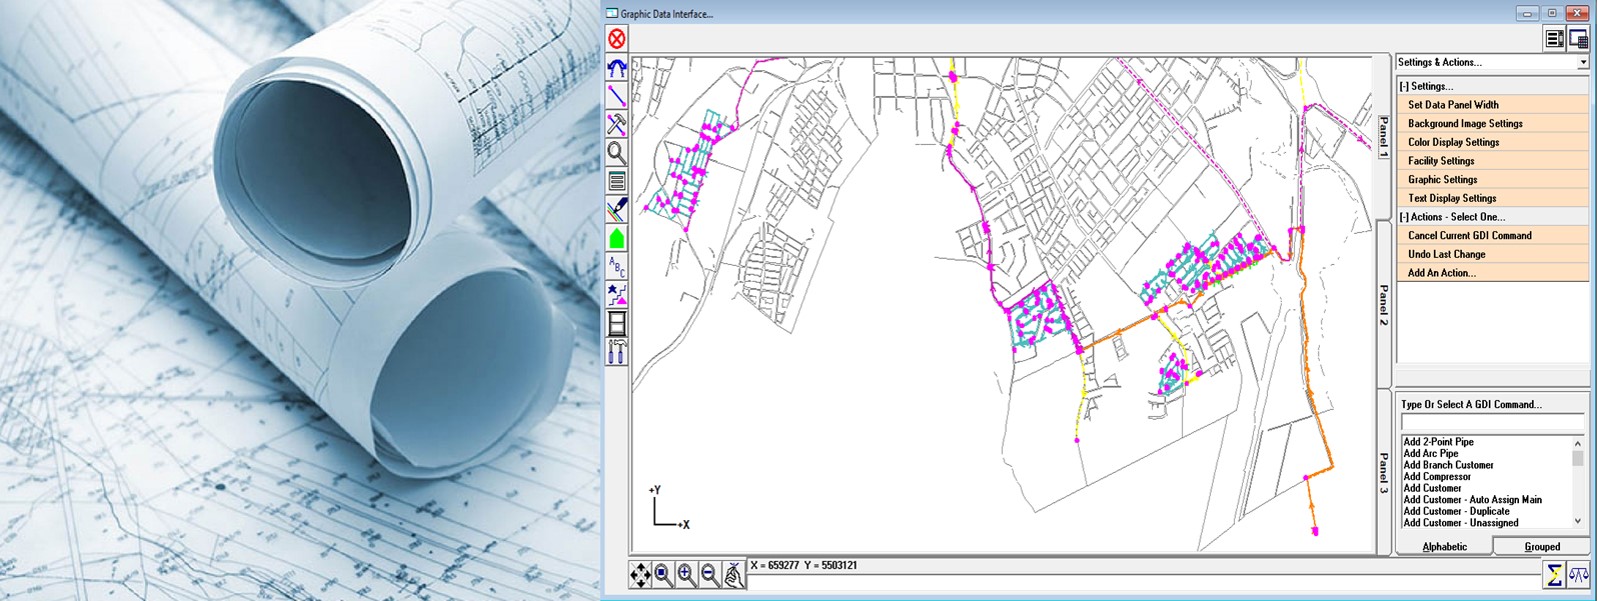The image size is (1598, 601).
Task: Select Add Customer - Unassigned
Action: pos(1460,523)
